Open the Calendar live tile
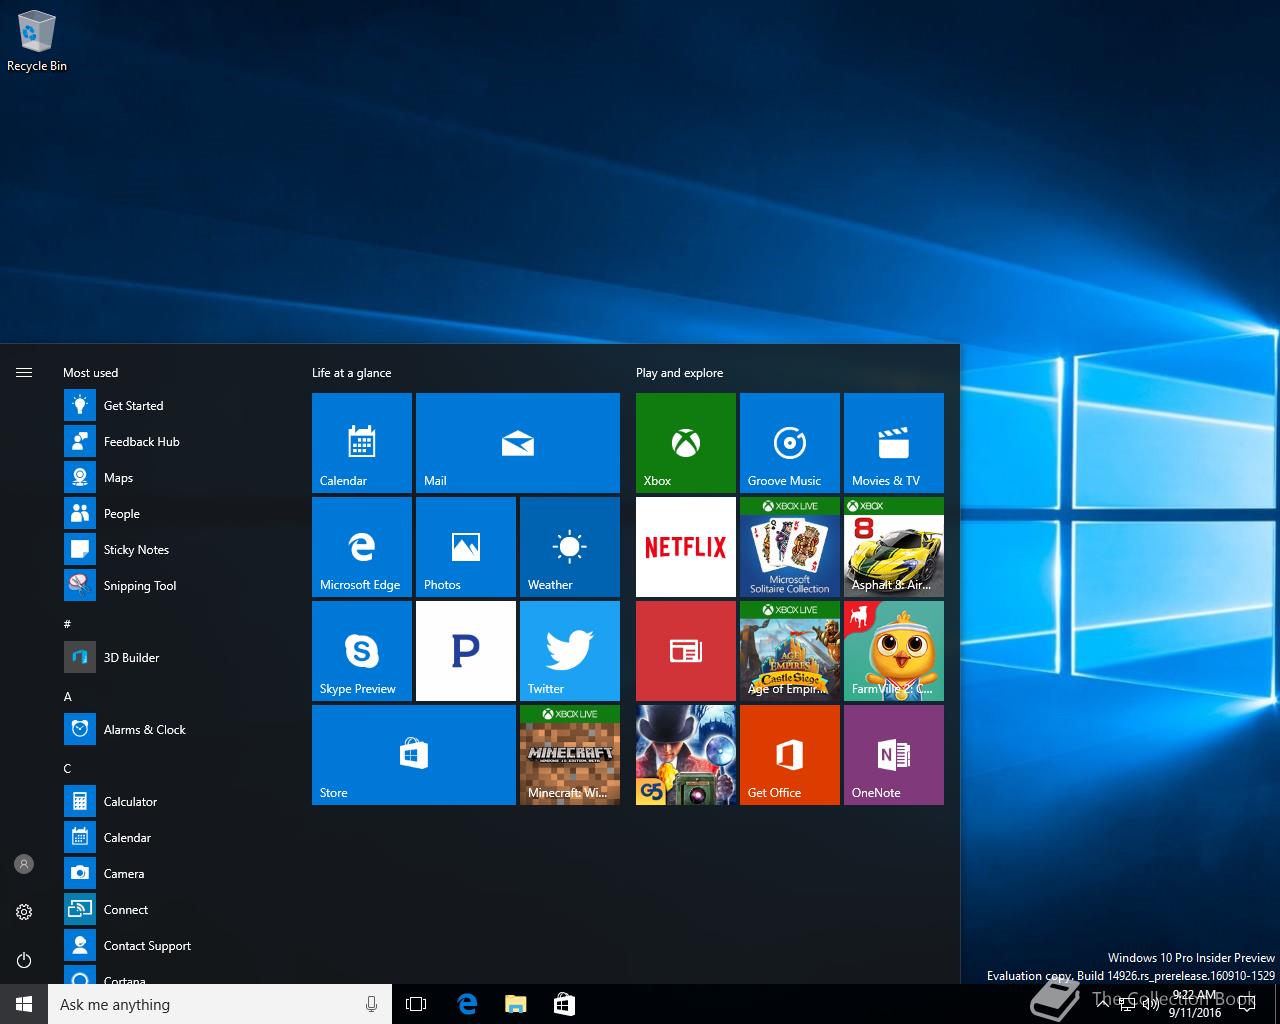1280x1024 pixels. coord(362,443)
